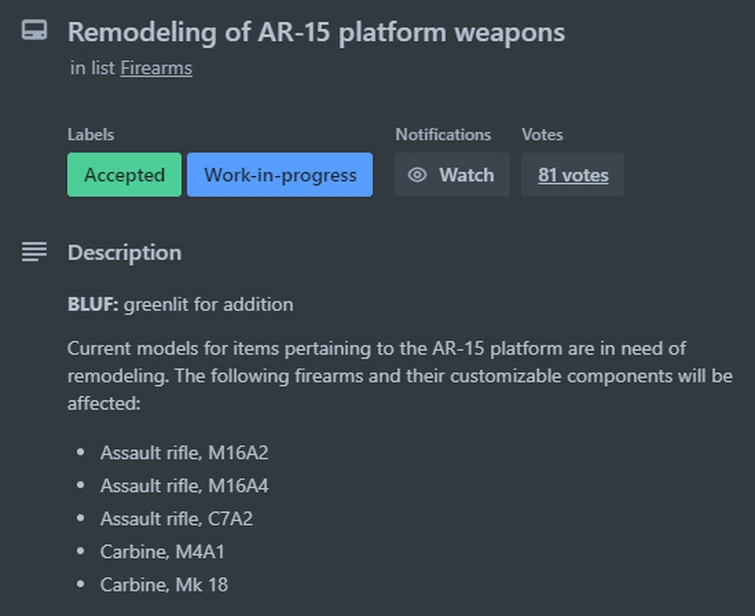Click the 'in list' text under the title
755x616 pixels.
[92, 68]
